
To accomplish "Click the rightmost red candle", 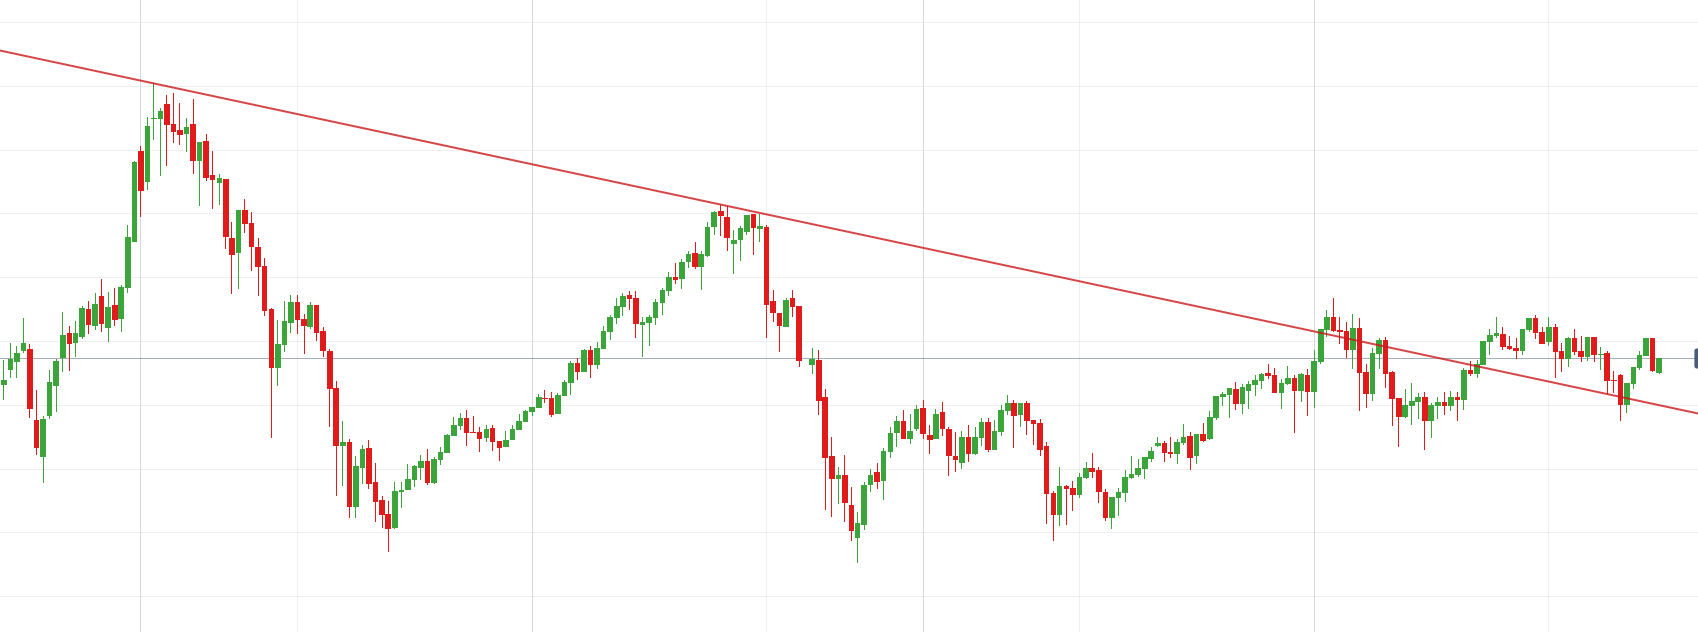I will coord(1652,354).
